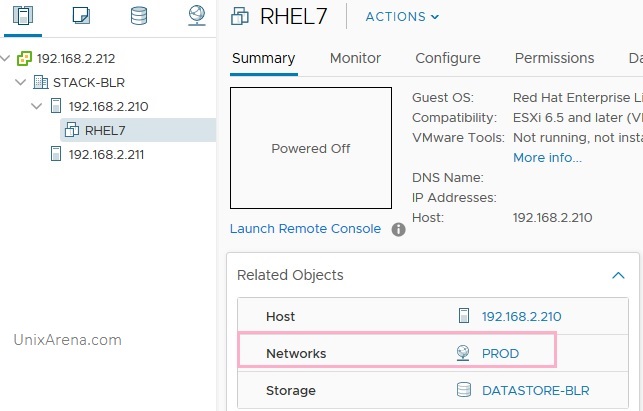This screenshot has height=411, width=643.
Task: Click the More info... link
Action: pos(547,158)
